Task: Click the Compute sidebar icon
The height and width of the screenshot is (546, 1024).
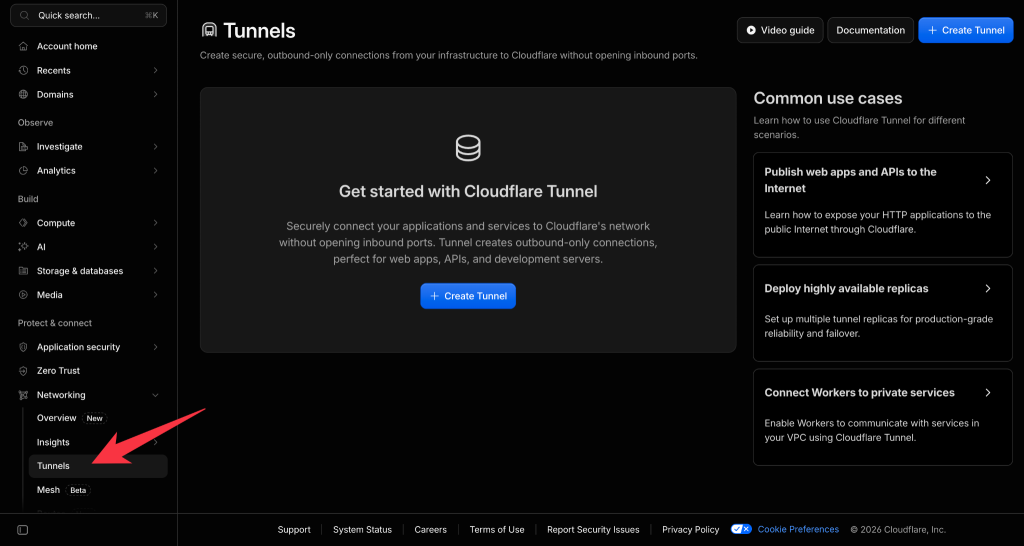Action: coord(24,223)
